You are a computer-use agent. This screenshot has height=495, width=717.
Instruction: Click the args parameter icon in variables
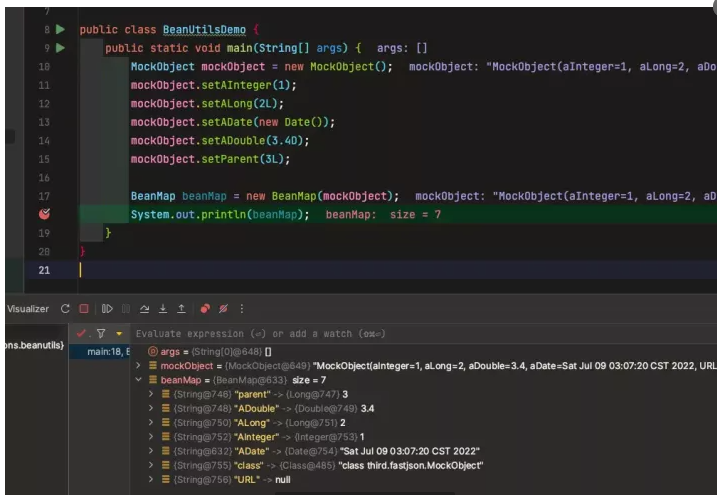point(153,351)
